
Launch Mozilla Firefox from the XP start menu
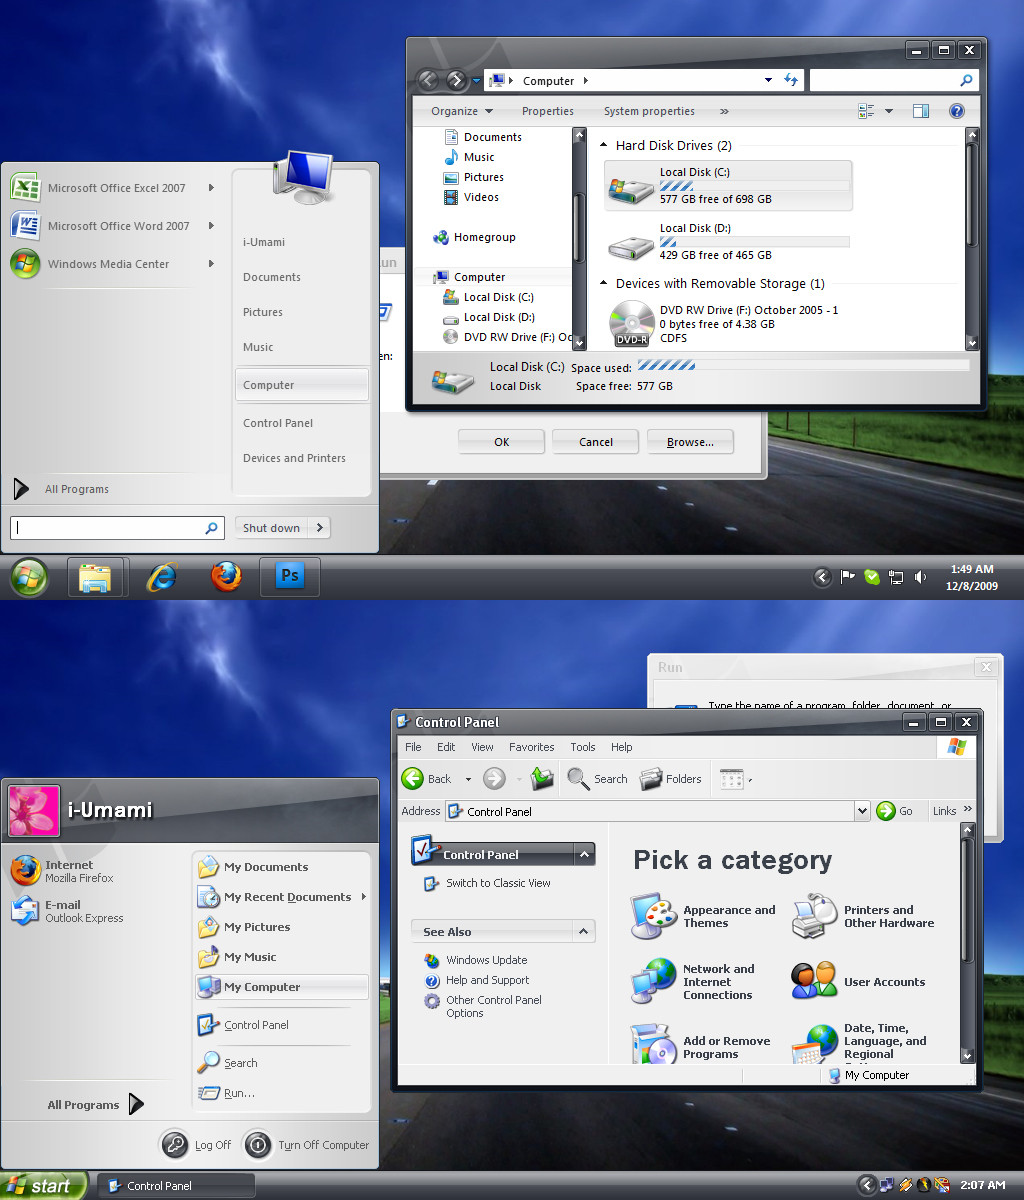[x=64, y=871]
